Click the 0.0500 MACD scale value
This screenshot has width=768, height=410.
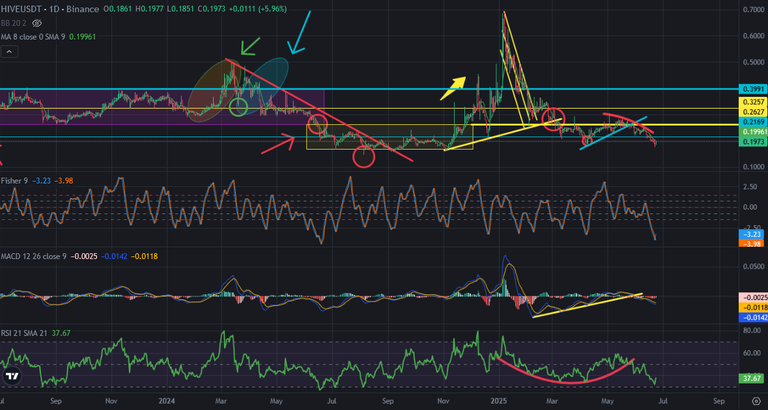(753, 266)
